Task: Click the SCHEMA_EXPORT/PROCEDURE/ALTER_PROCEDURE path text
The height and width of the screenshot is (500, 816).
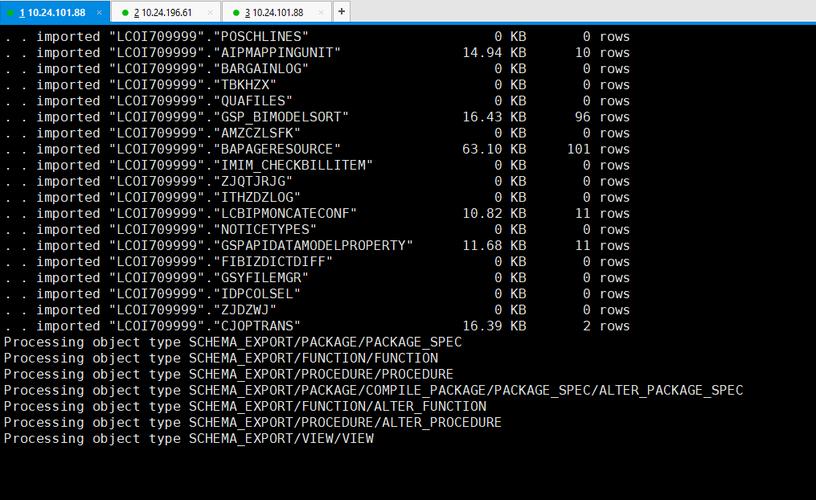Action: point(345,422)
